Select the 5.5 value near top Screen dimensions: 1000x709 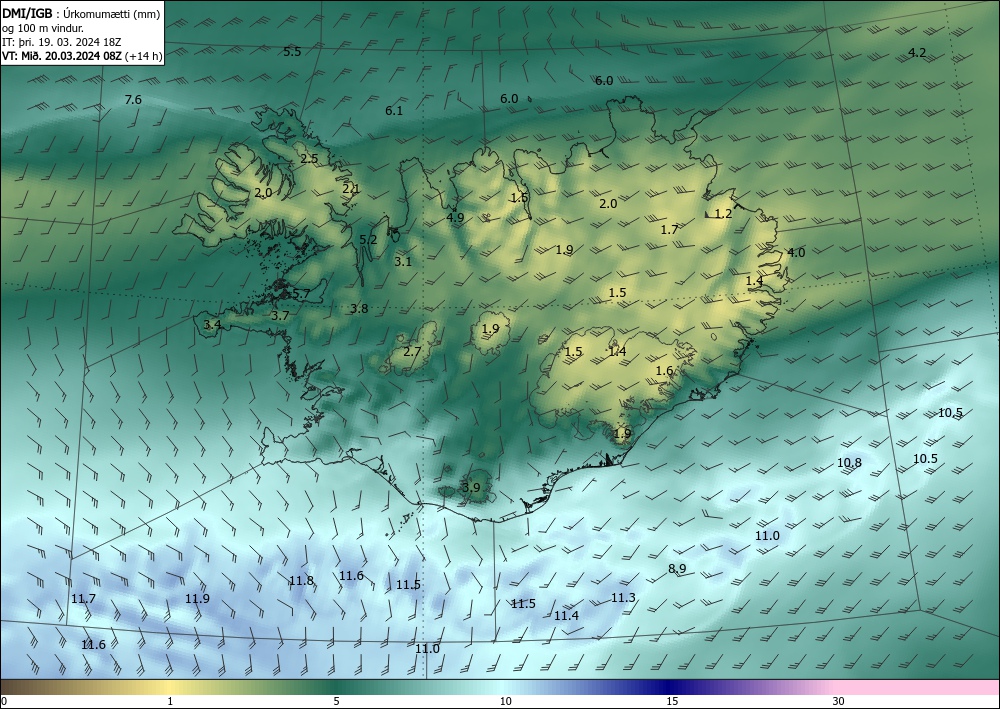(x=292, y=52)
